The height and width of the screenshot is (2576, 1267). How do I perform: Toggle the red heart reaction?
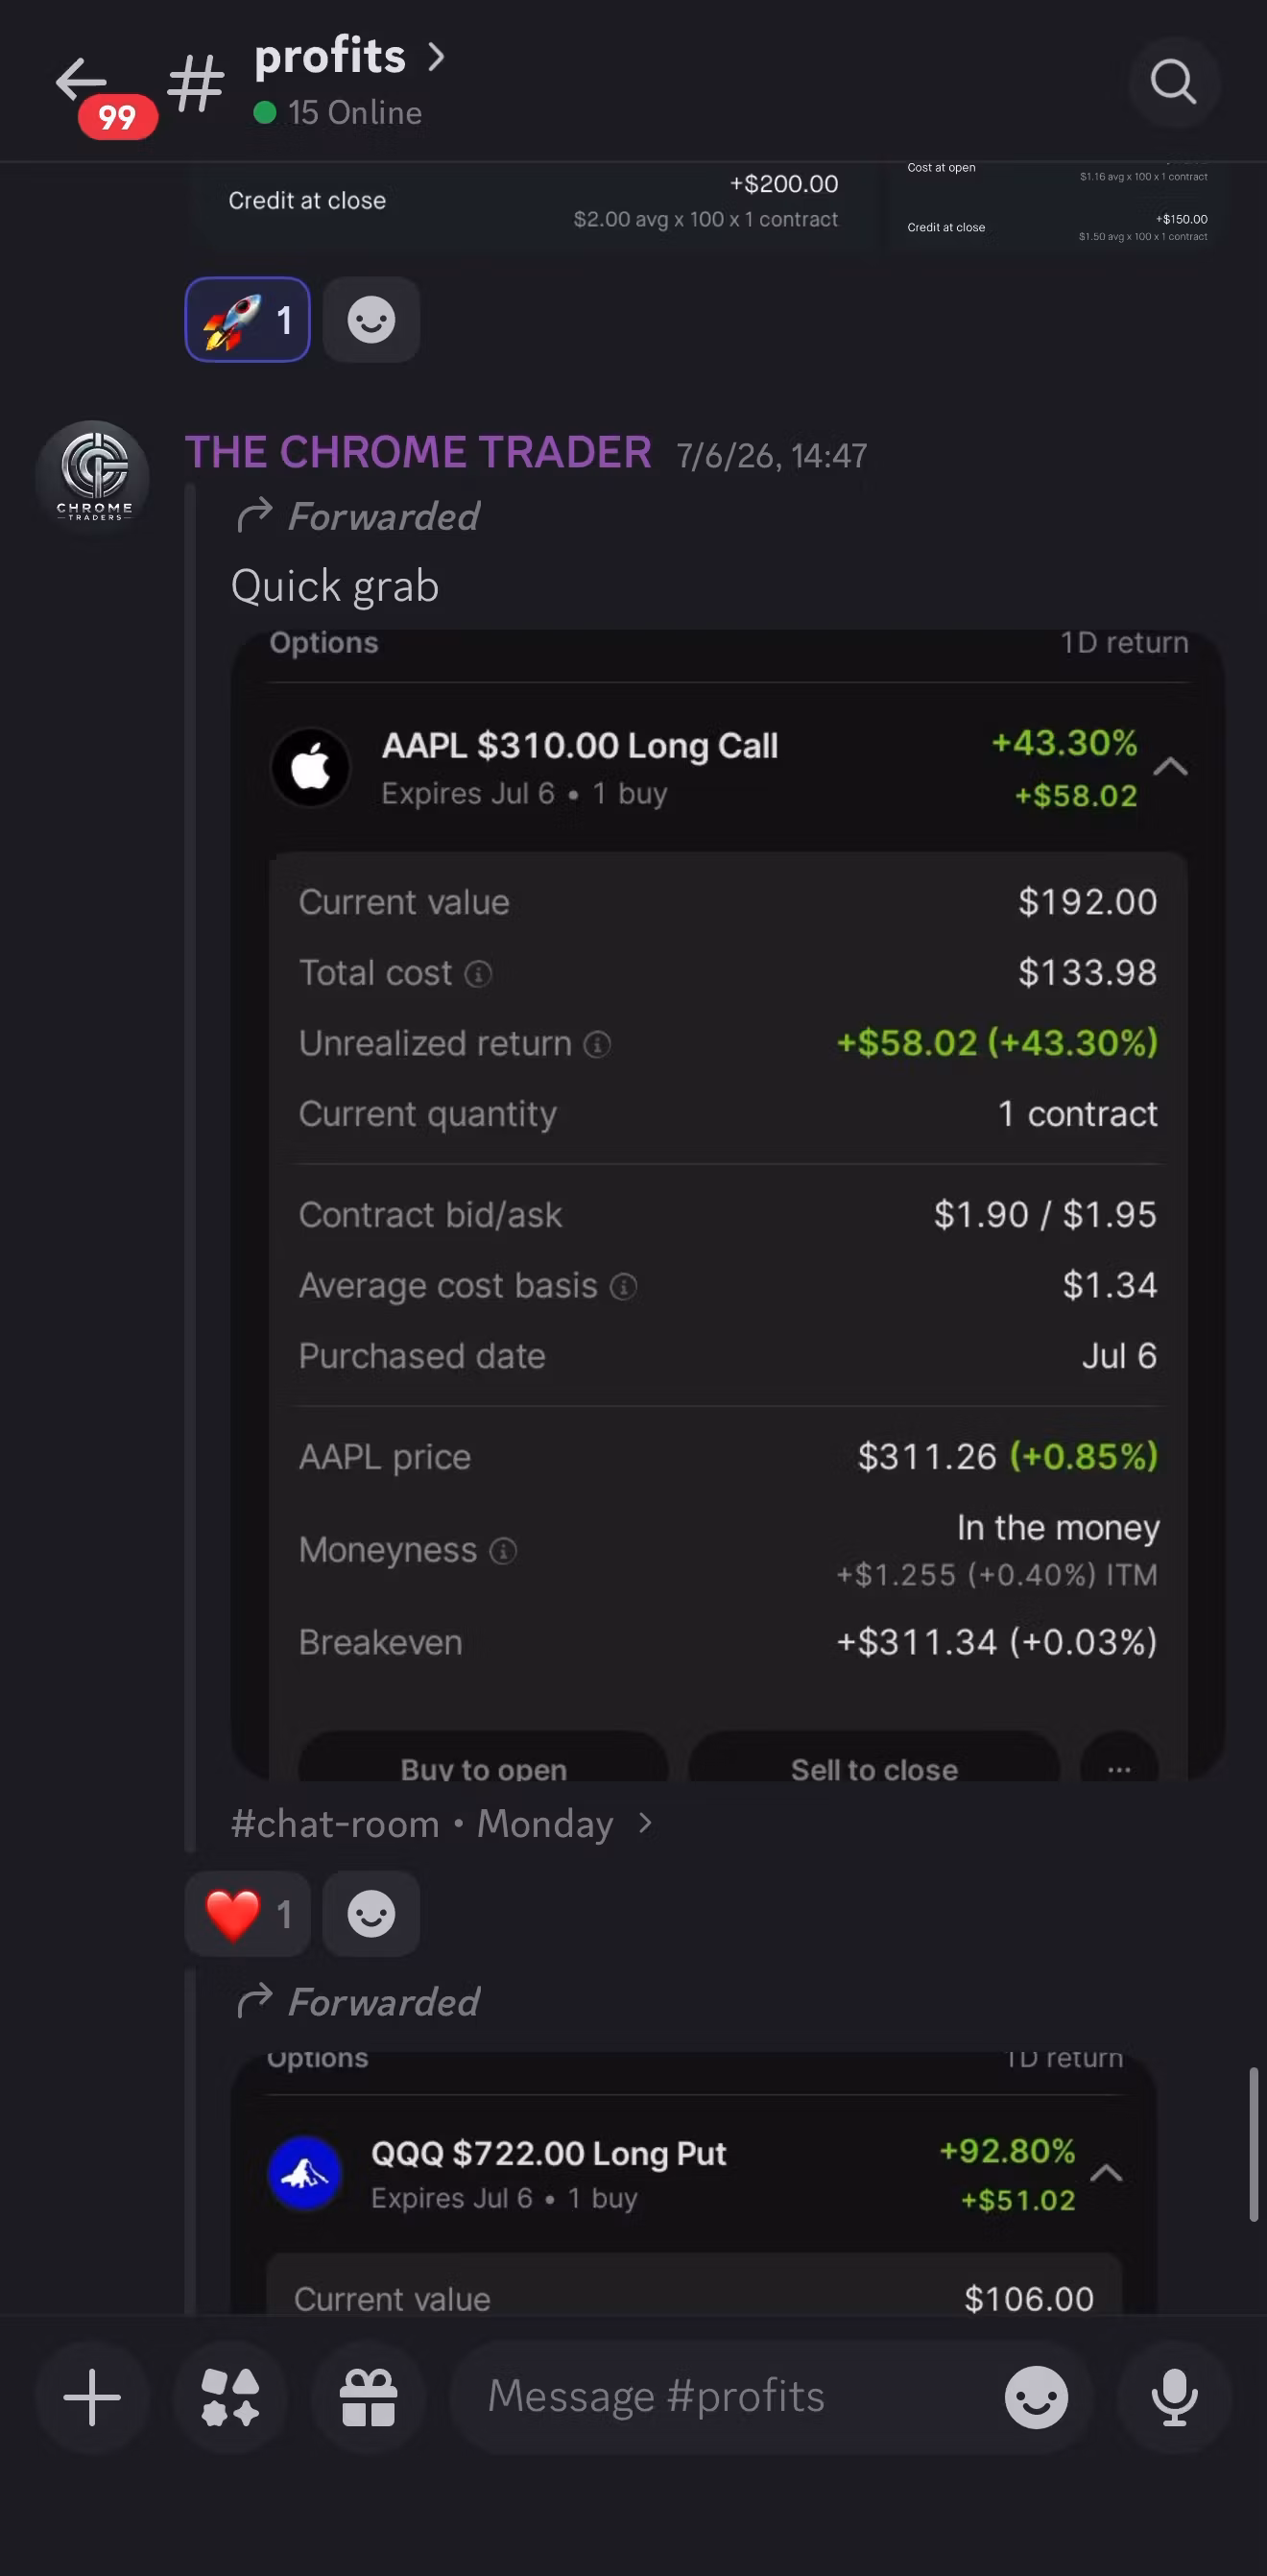point(247,1913)
